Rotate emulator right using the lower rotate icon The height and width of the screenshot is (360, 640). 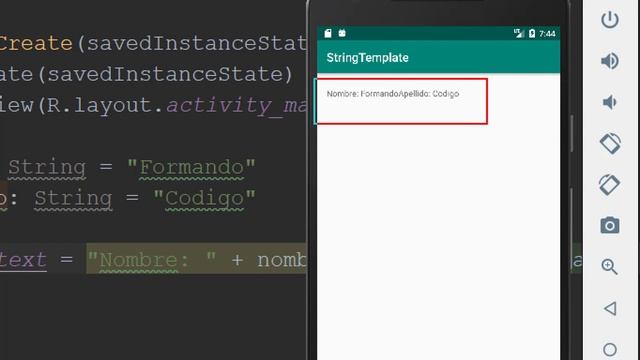(x=609, y=184)
